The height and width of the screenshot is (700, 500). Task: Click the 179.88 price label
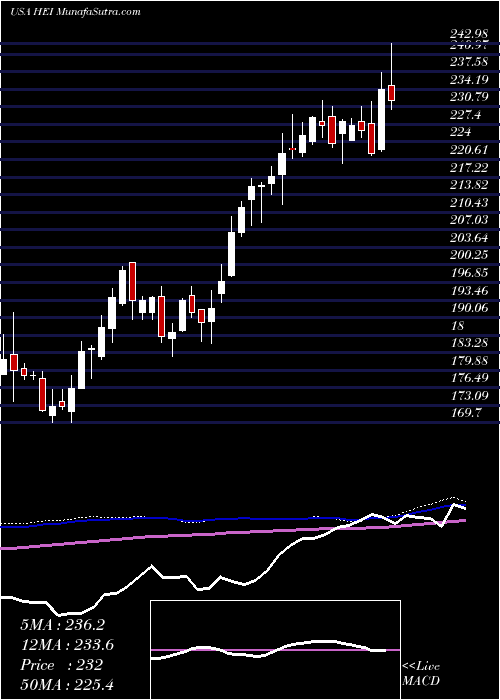470,360
